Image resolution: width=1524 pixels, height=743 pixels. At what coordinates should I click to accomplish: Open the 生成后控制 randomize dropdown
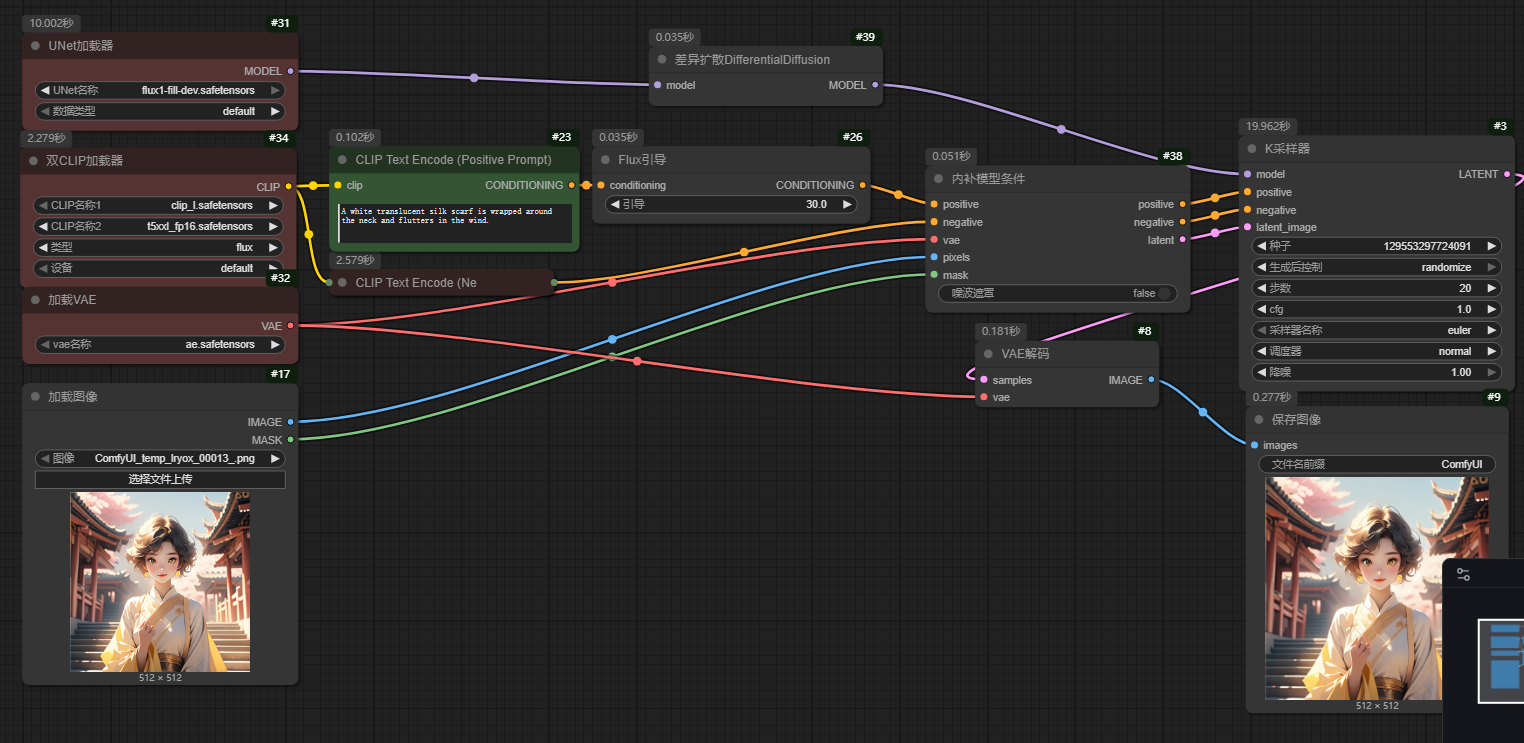[x=1373, y=267]
